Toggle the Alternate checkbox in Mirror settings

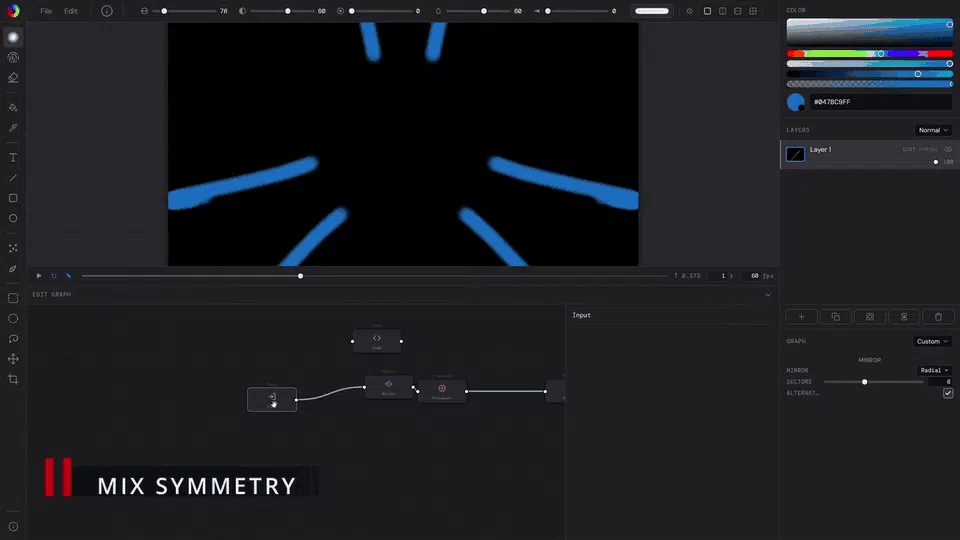tap(948, 393)
